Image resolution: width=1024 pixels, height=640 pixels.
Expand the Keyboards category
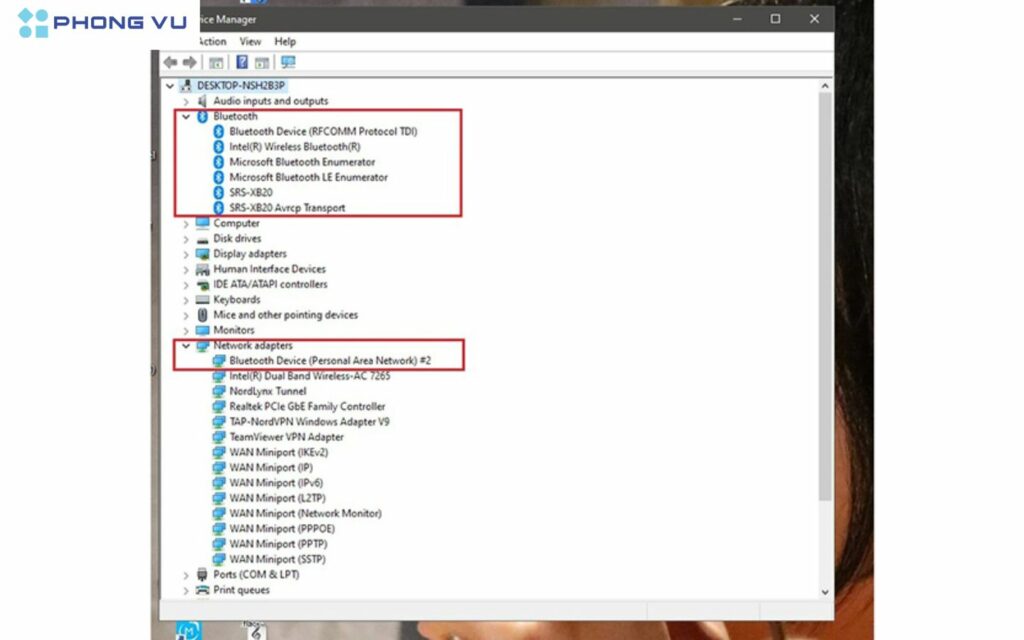tap(185, 299)
